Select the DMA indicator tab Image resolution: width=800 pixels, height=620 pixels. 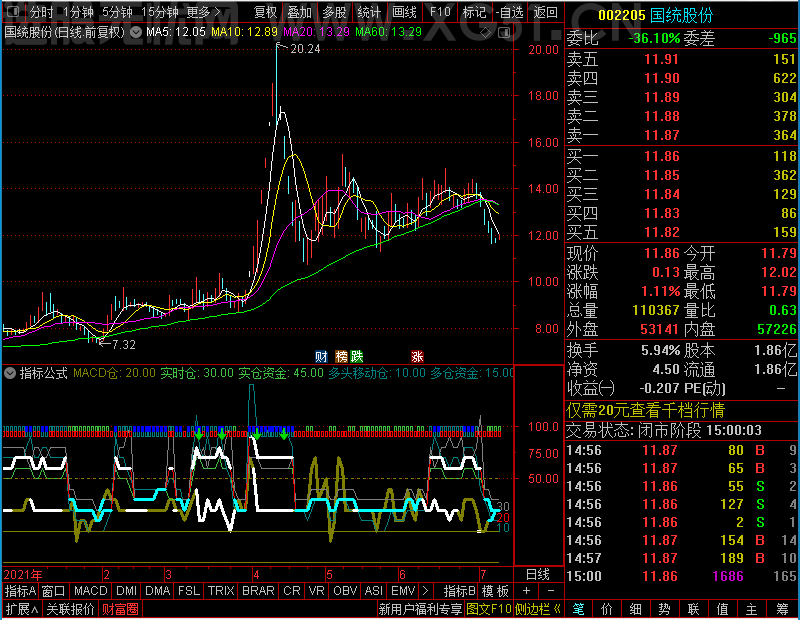158,590
